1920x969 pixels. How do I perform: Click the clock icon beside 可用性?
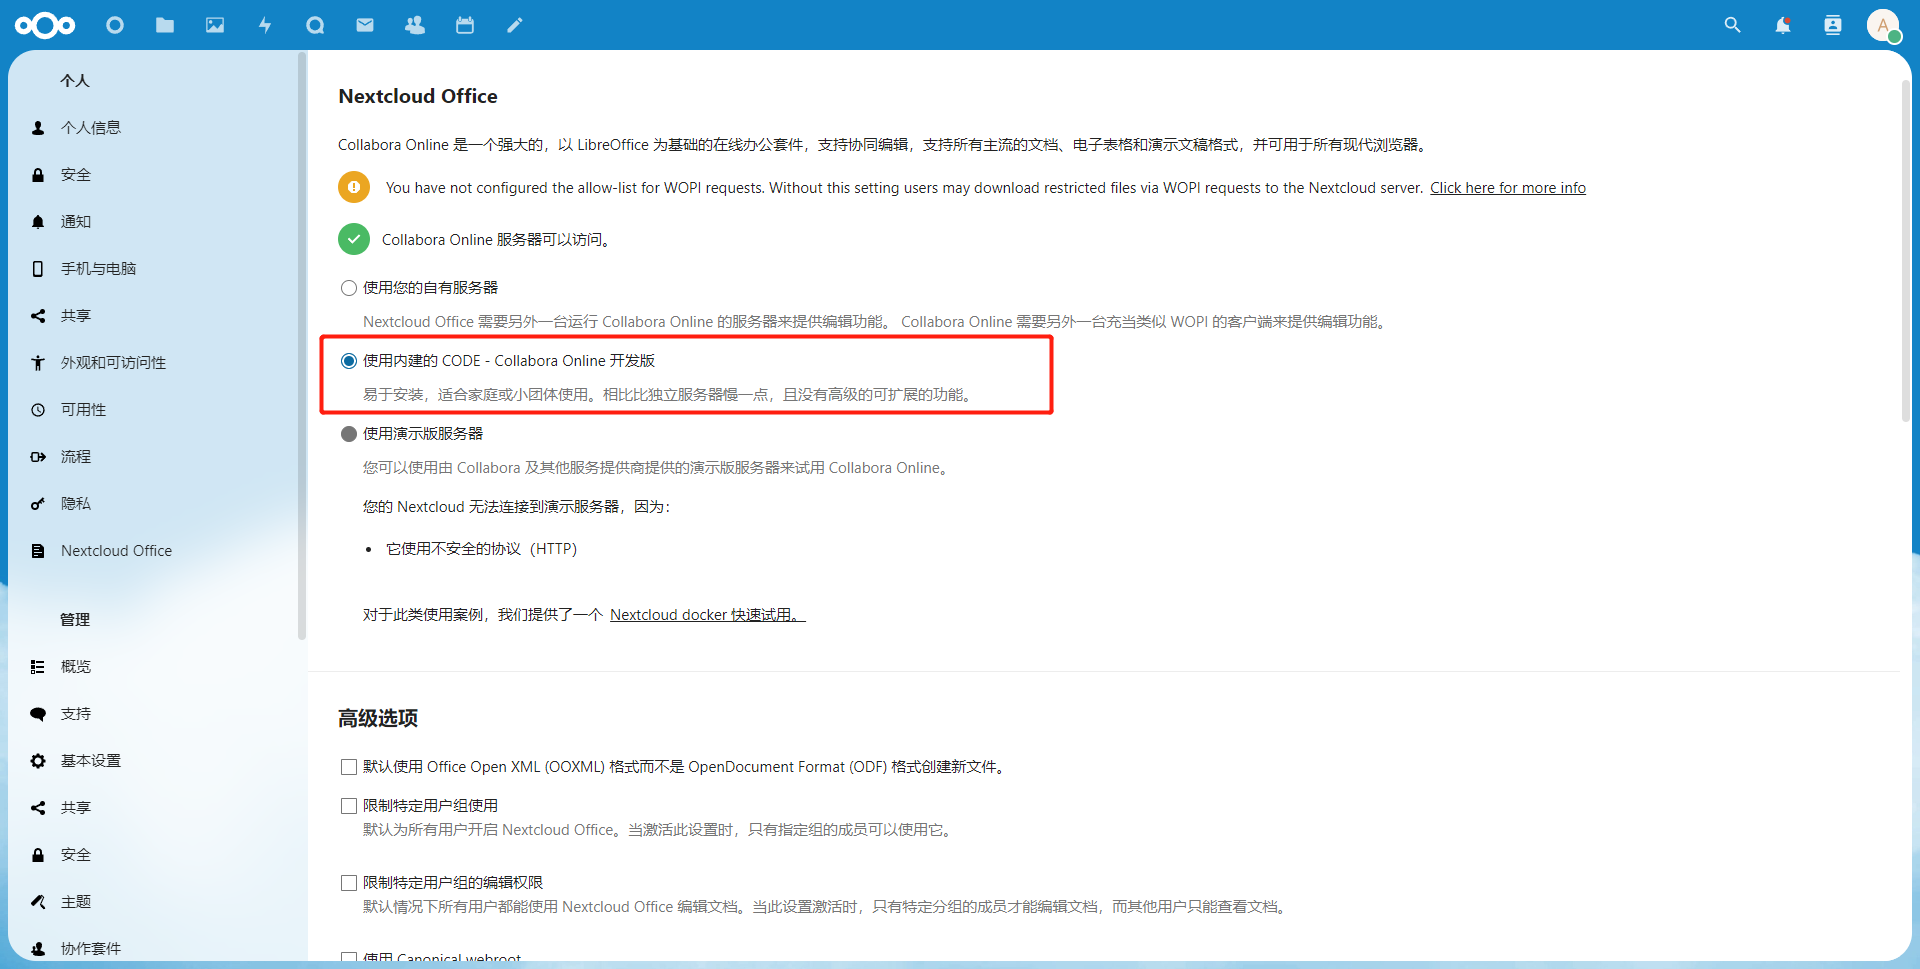(38, 410)
